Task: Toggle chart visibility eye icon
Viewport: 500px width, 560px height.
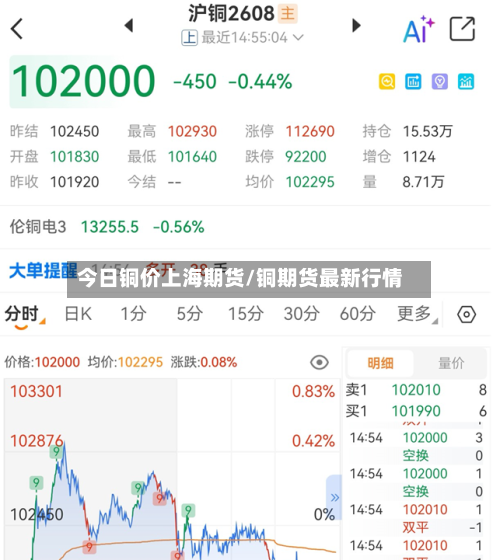Action: (319, 362)
